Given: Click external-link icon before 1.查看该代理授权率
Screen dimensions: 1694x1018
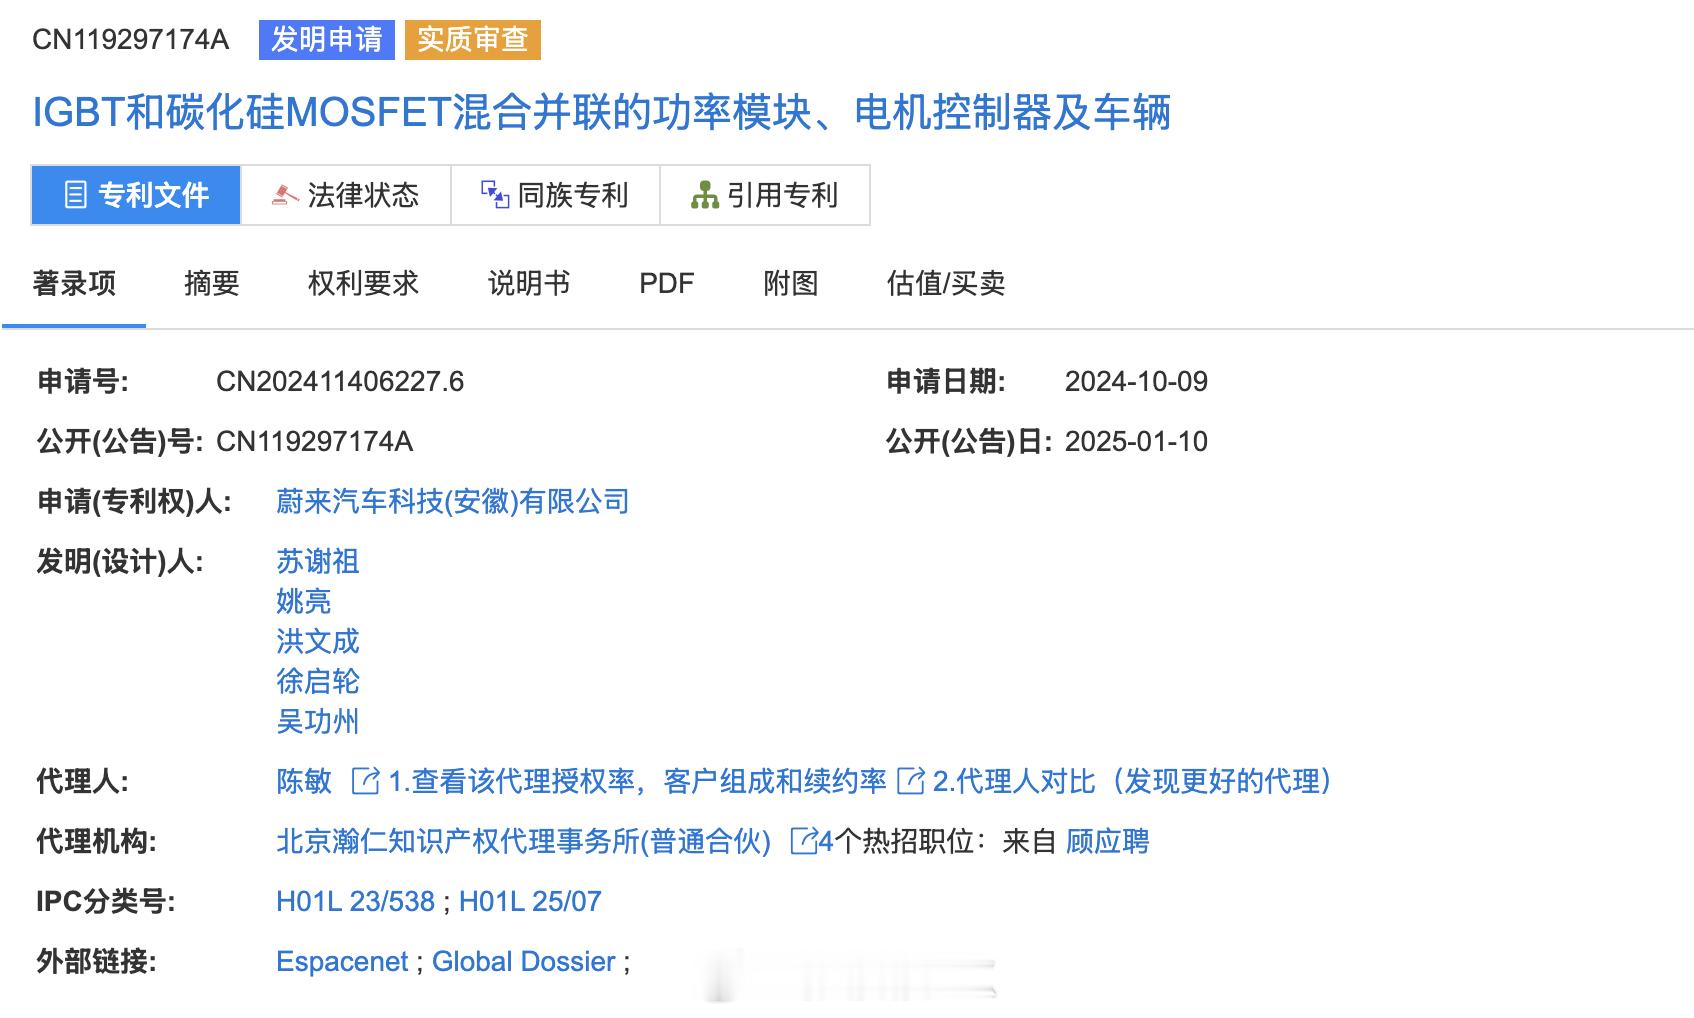Looking at the screenshot, I should (365, 780).
